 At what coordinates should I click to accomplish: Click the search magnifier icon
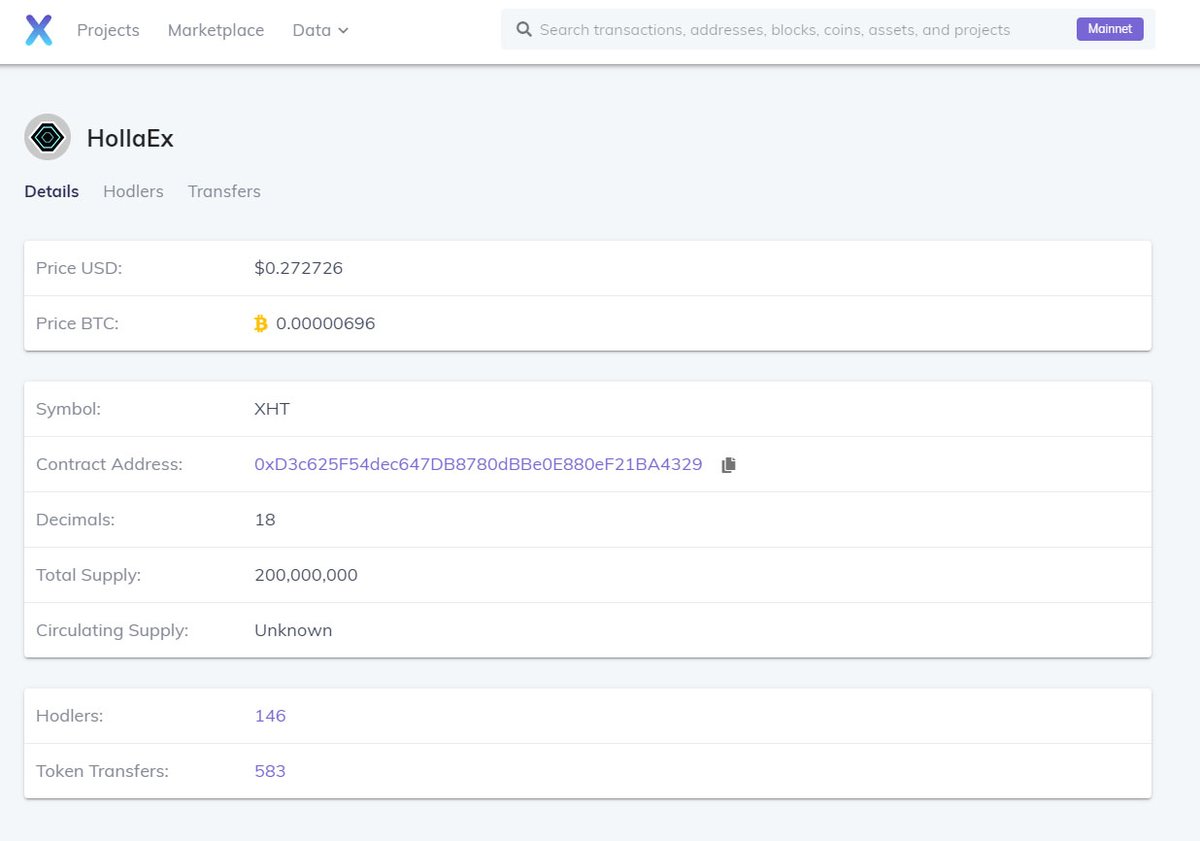pos(523,30)
